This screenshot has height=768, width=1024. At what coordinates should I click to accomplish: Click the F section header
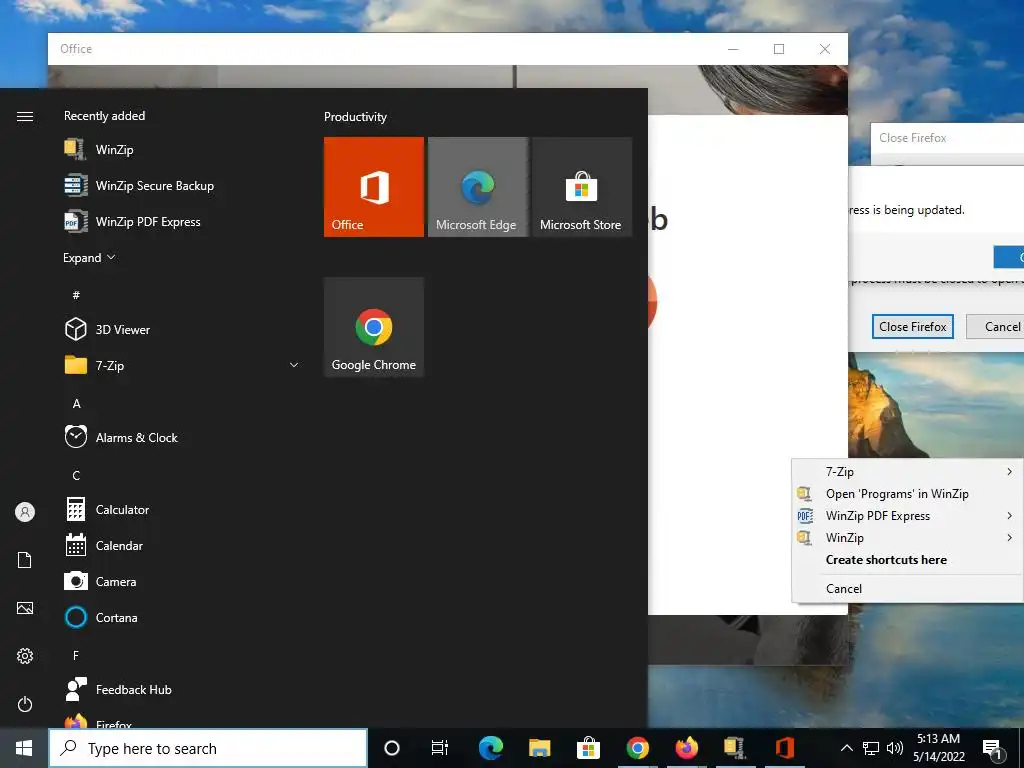click(x=76, y=655)
